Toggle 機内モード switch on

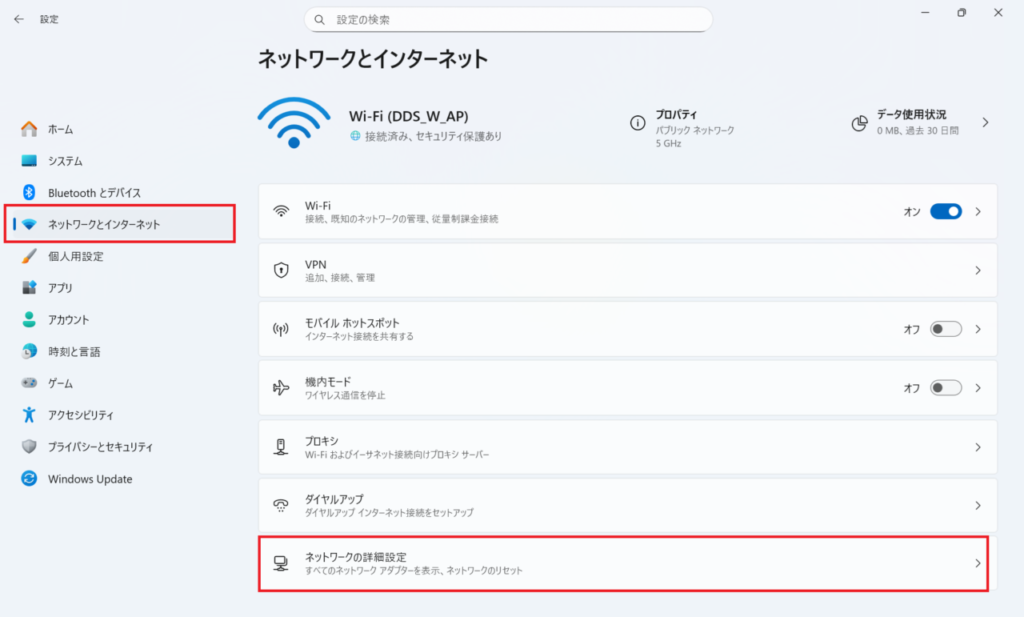click(x=945, y=387)
